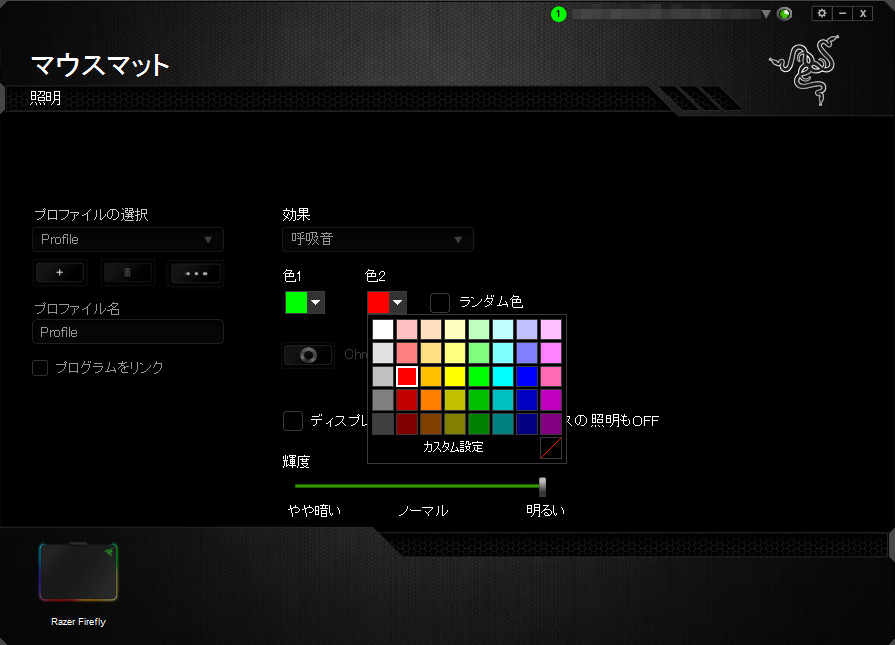
Task: Open the プロファイルの選択 dropdown
Action: 127,239
